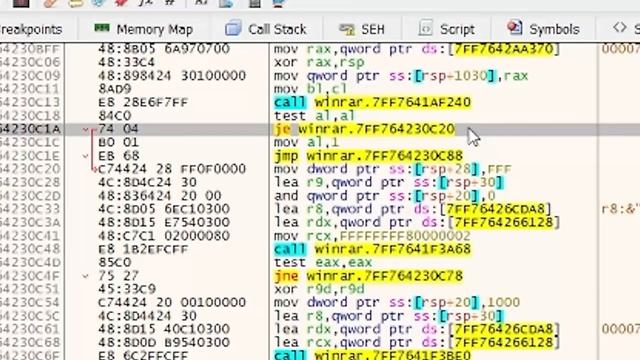The image size is (640, 360).
Task: Open the Symbols tab
Action: (543, 29)
